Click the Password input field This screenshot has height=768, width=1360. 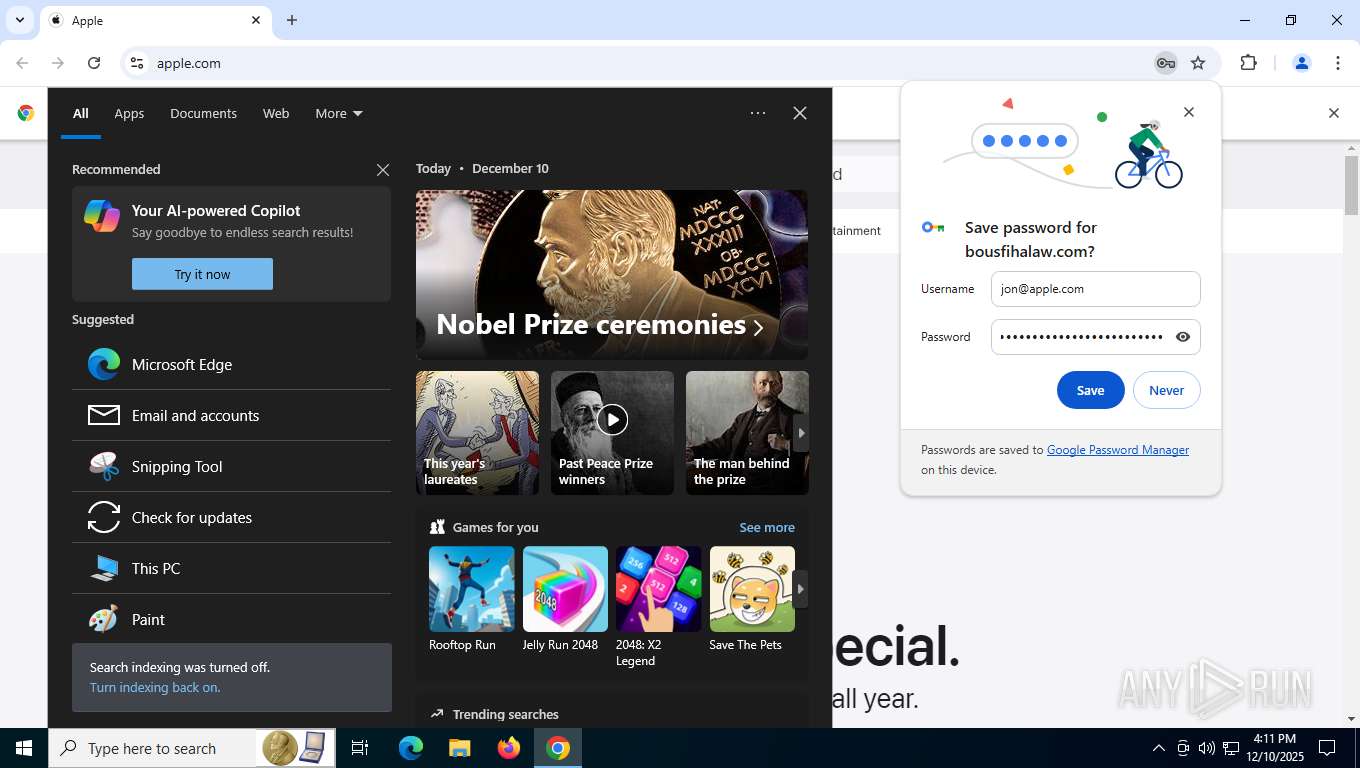[1095, 337]
